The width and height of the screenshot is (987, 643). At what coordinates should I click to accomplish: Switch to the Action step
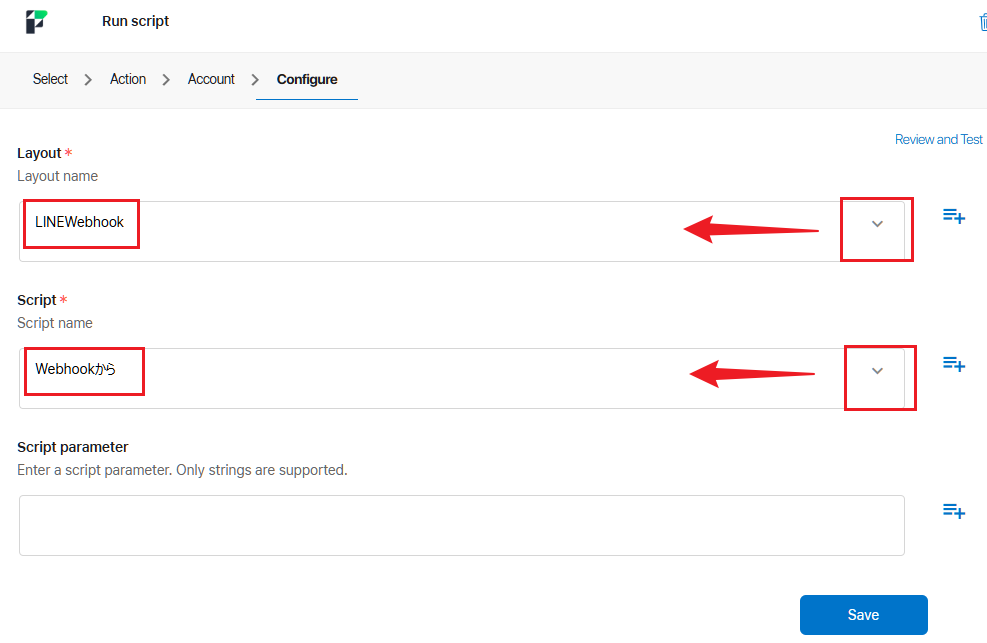[128, 78]
